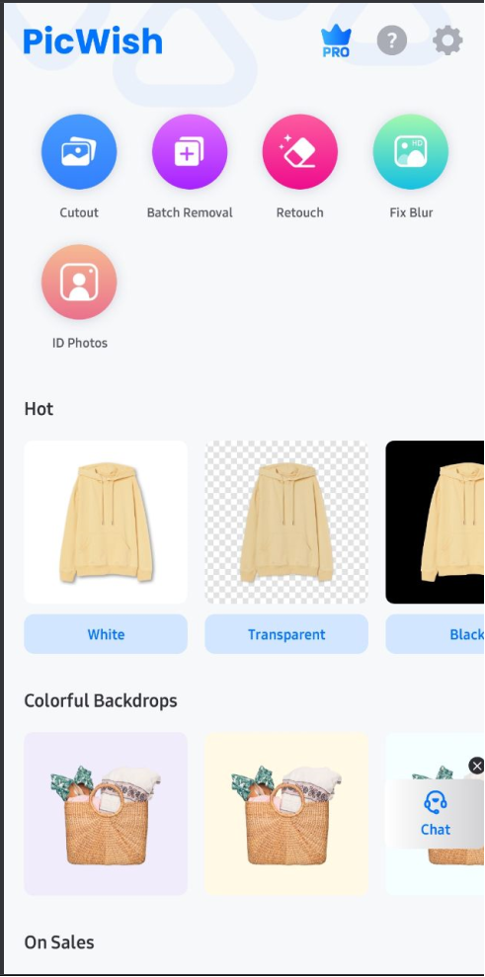Open the Retouch eraser tool

[x=300, y=151]
